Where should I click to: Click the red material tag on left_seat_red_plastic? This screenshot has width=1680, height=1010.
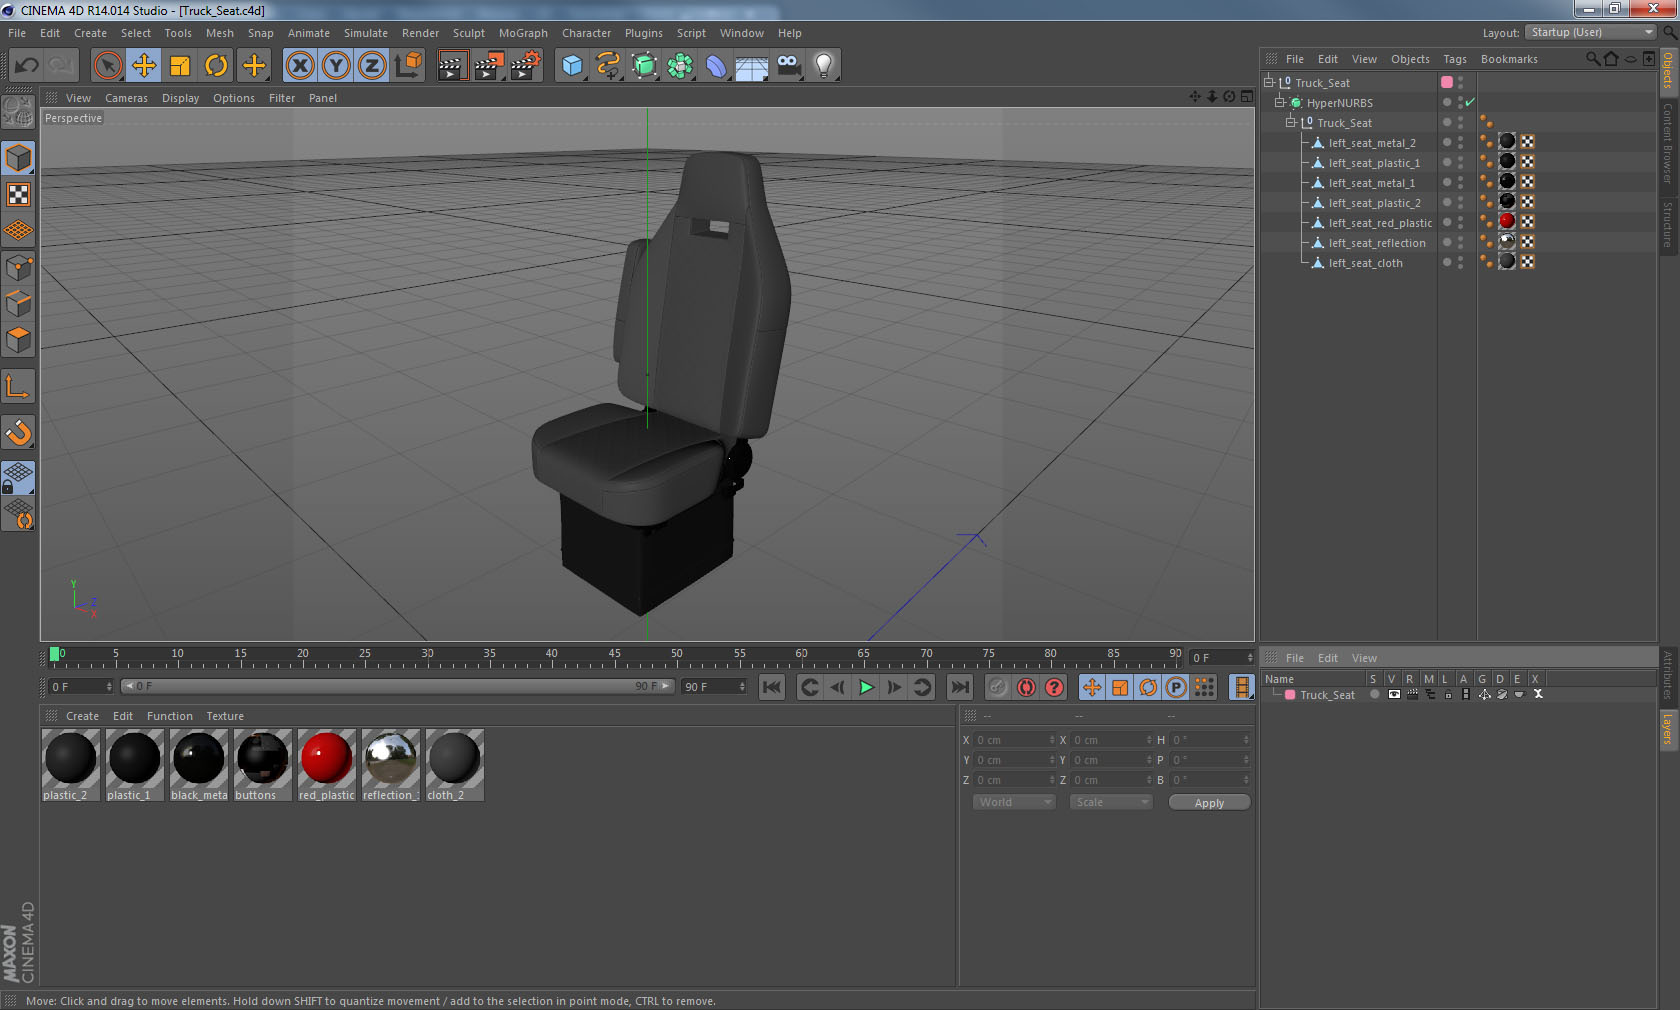pyautogui.click(x=1507, y=222)
